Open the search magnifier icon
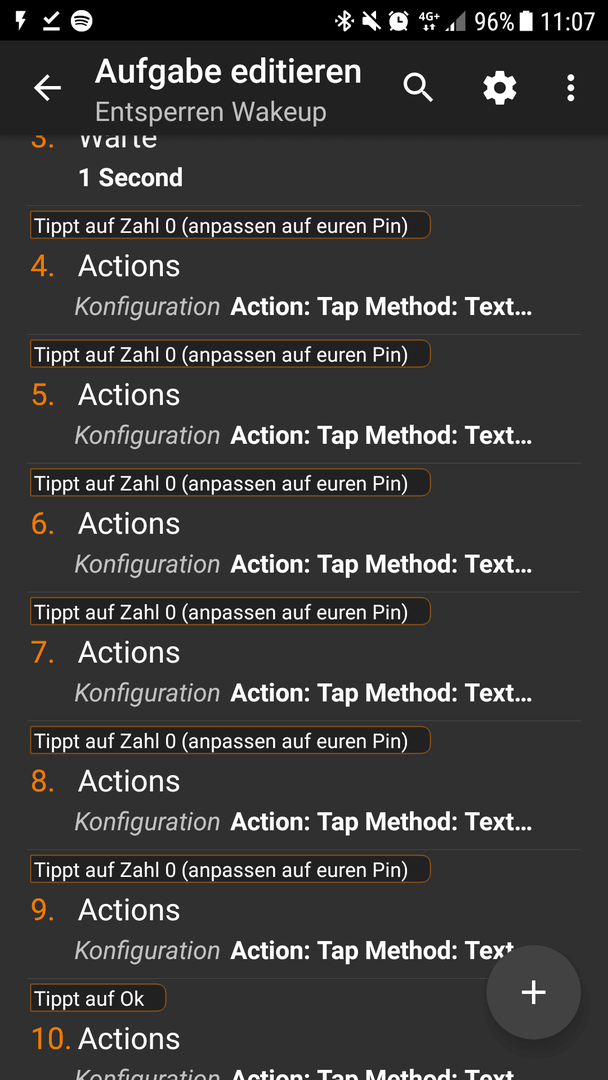The image size is (608, 1080). 418,88
